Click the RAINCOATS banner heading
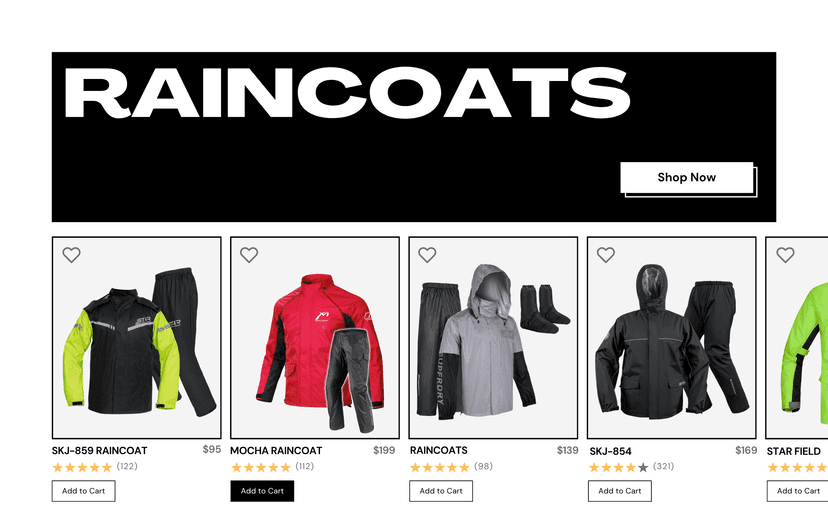Image resolution: width=828 pixels, height=518 pixels. 347,93
